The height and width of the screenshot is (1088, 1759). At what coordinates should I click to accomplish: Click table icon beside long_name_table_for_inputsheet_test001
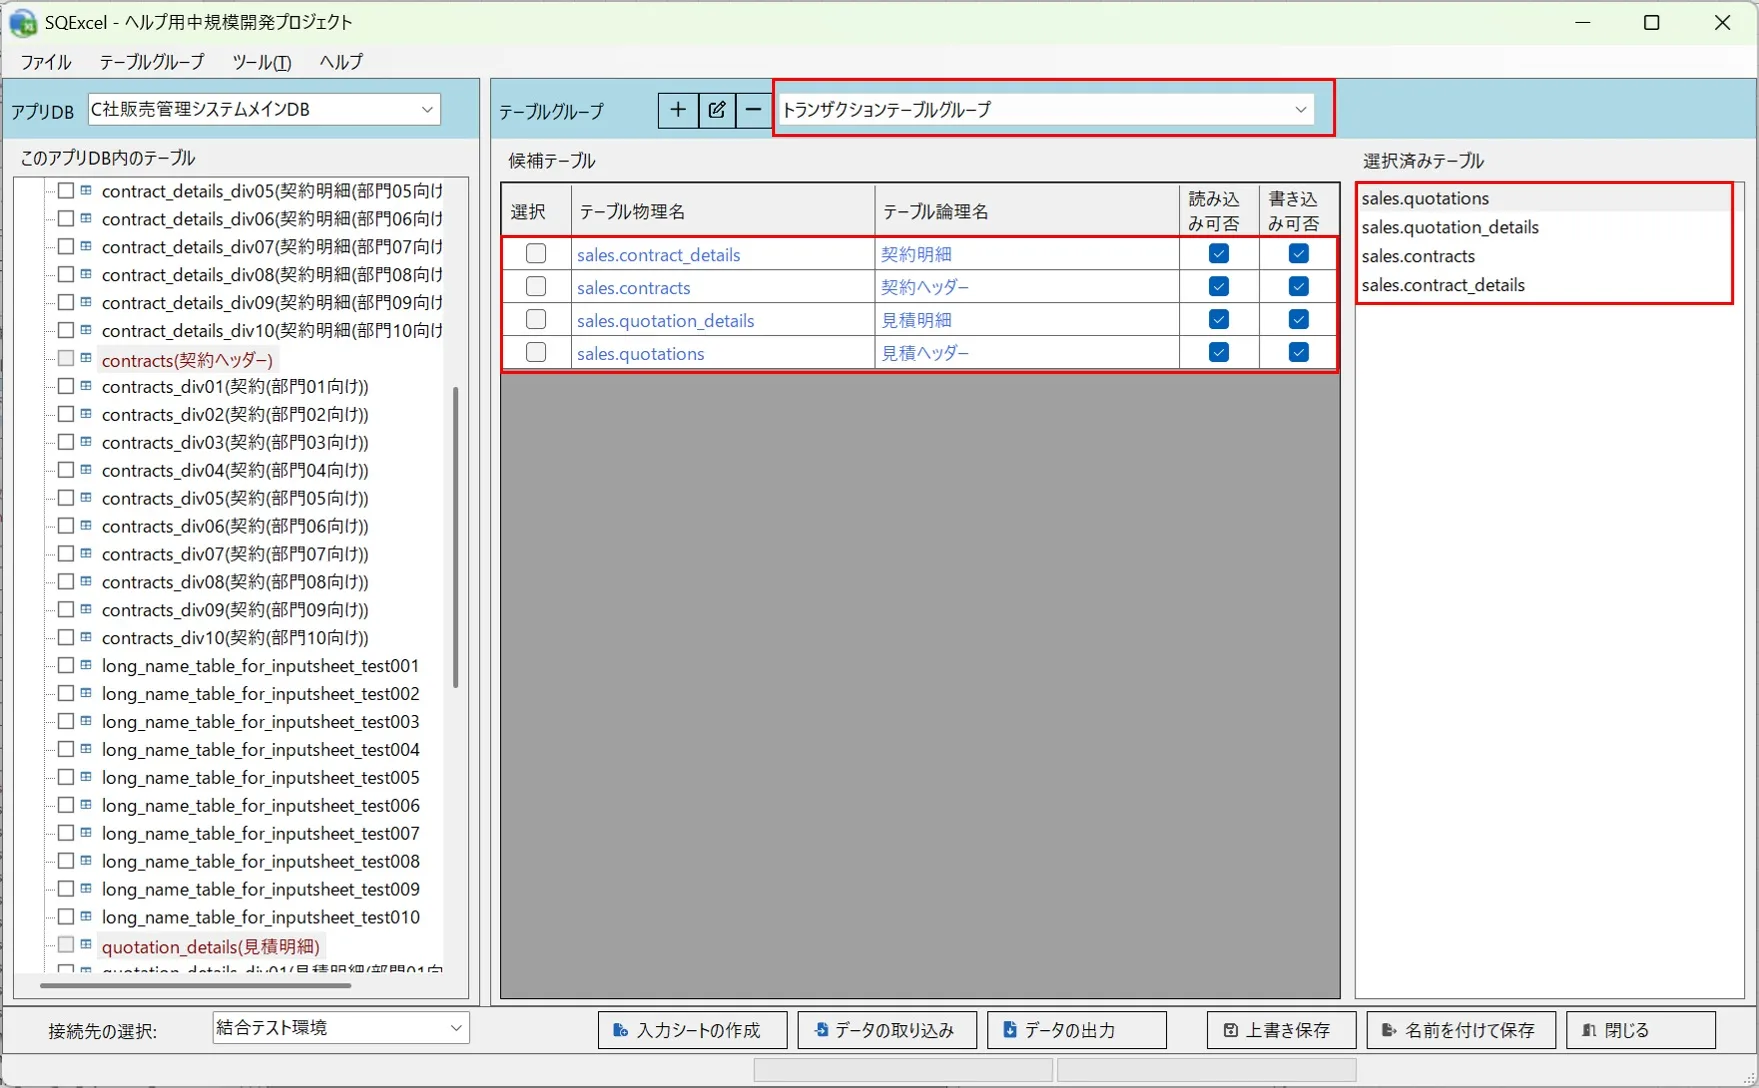(86, 665)
